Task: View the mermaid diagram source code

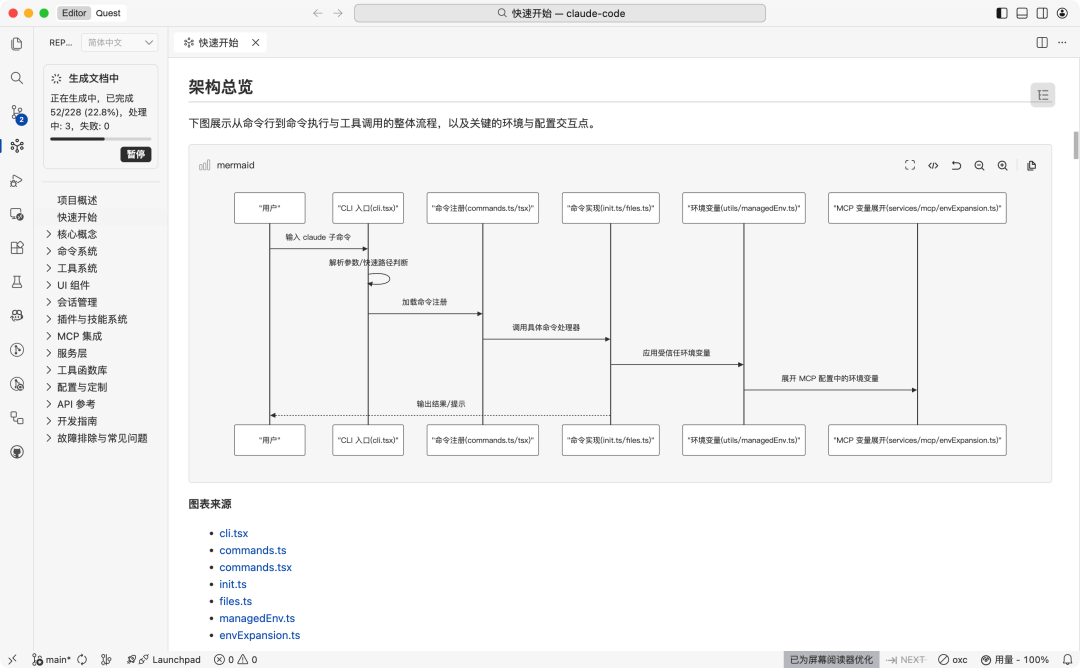Action: pyautogui.click(x=933, y=165)
